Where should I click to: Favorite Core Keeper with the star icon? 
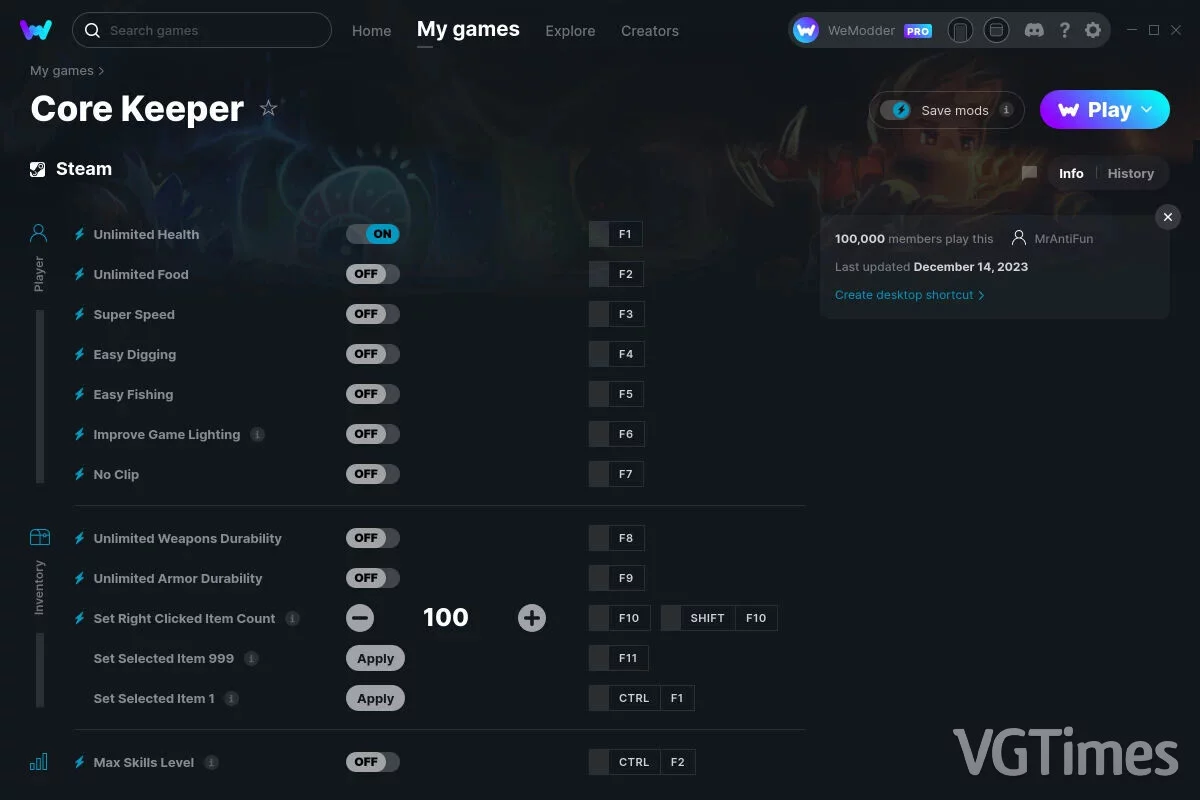(268, 108)
